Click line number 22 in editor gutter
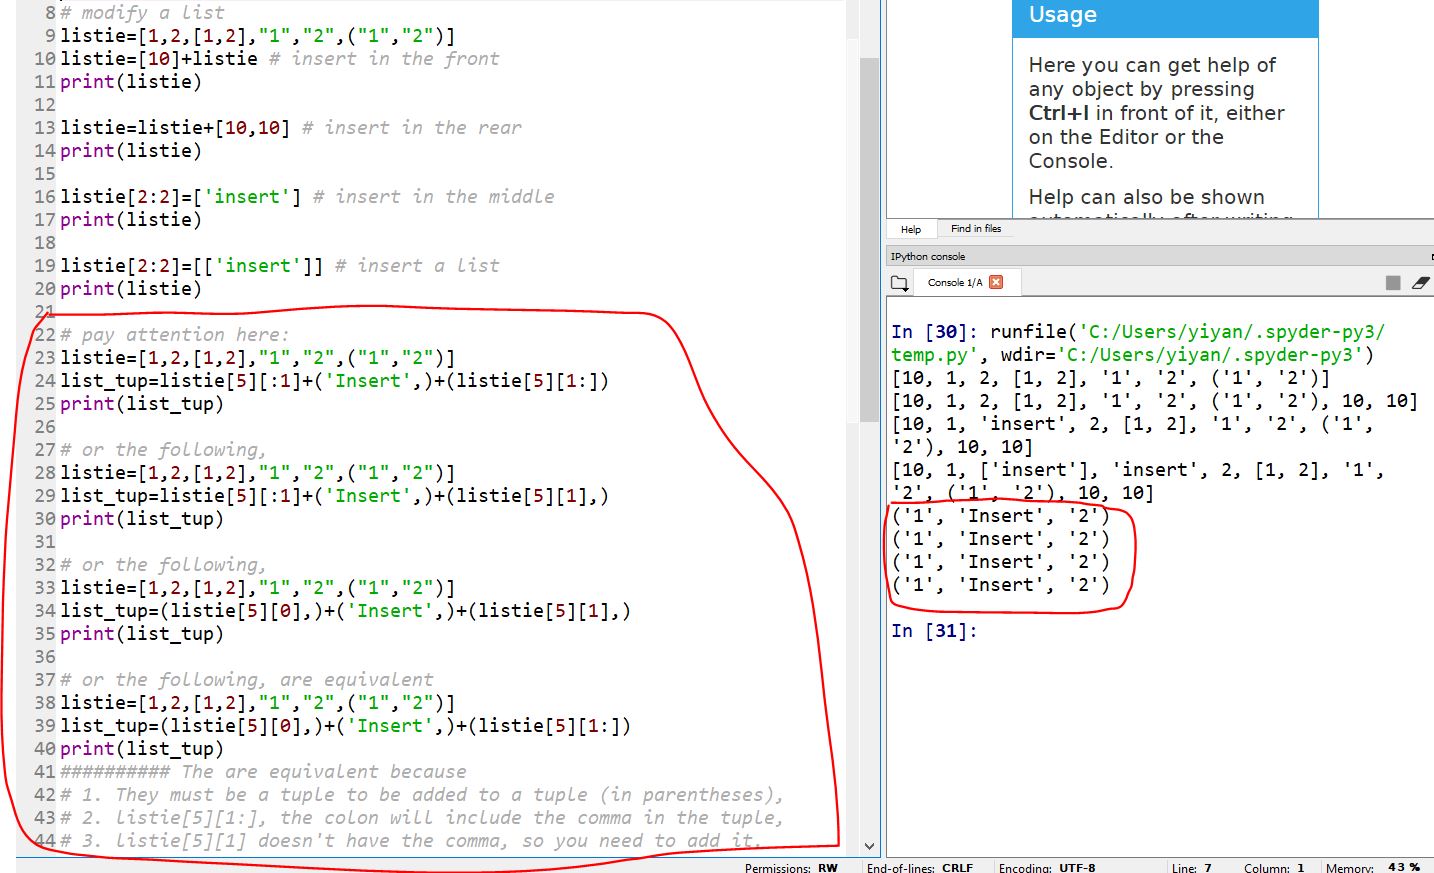 (45, 335)
